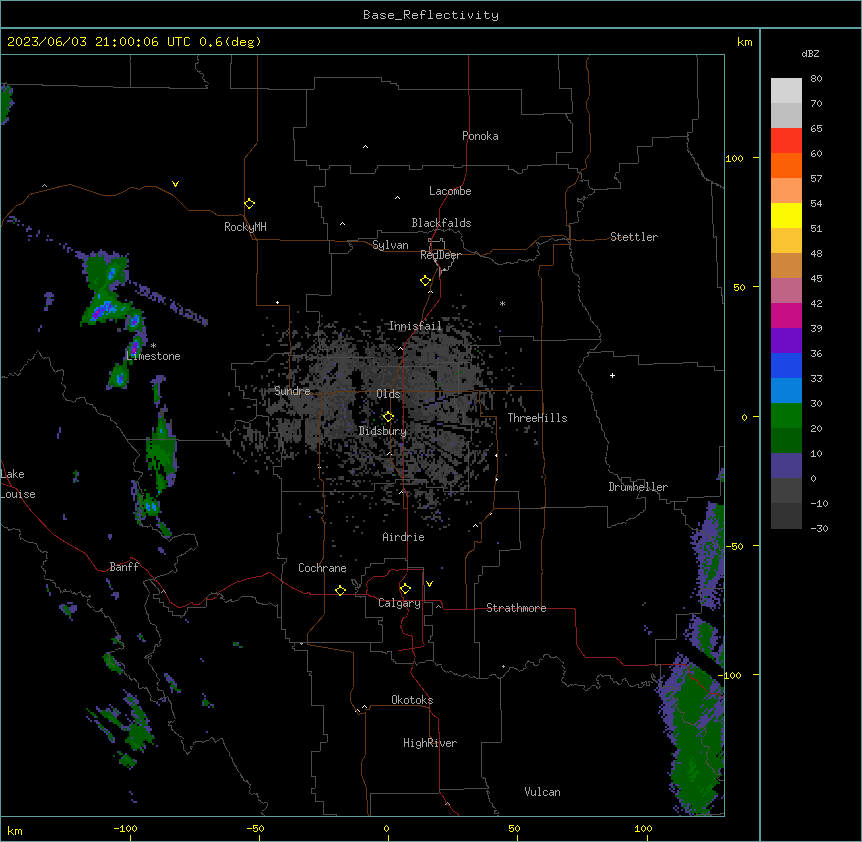The width and height of the screenshot is (862, 842).
Task: Click the ThreeHills label
Action: click(x=537, y=418)
